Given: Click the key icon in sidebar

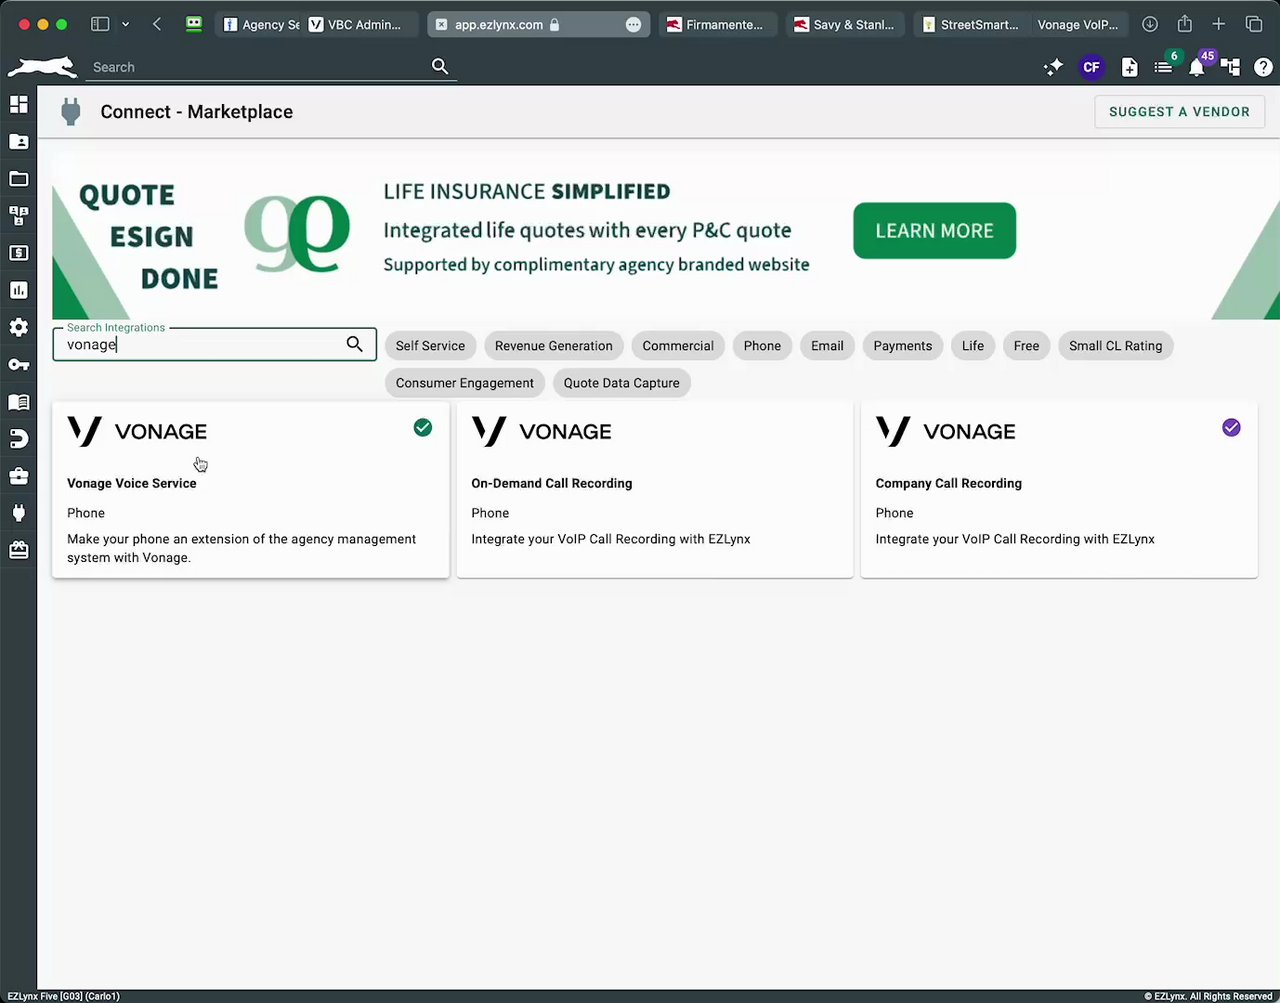Looking at the screenshot, I should coord(18,365).
